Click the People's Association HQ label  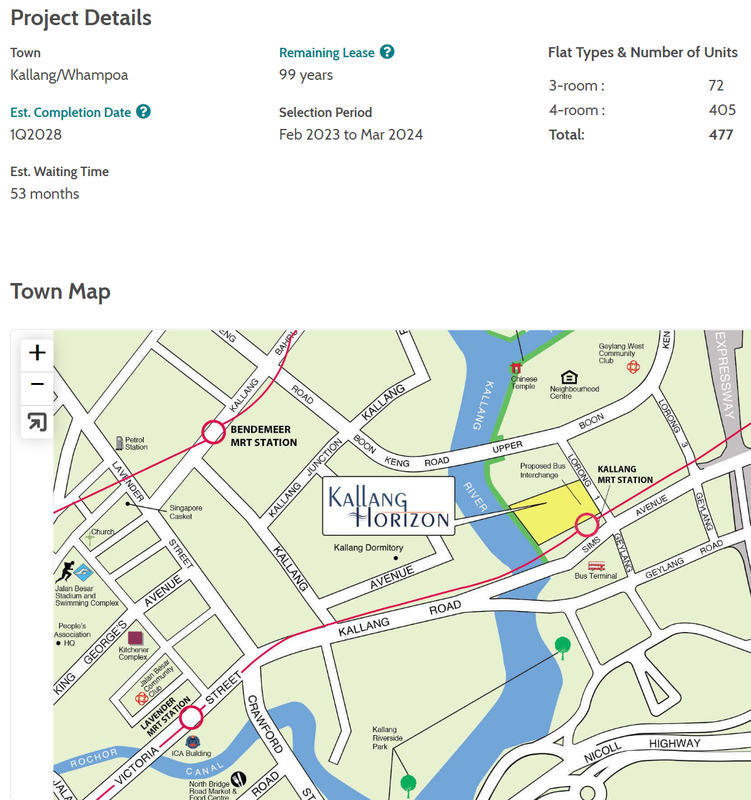(x=72, y=634)
